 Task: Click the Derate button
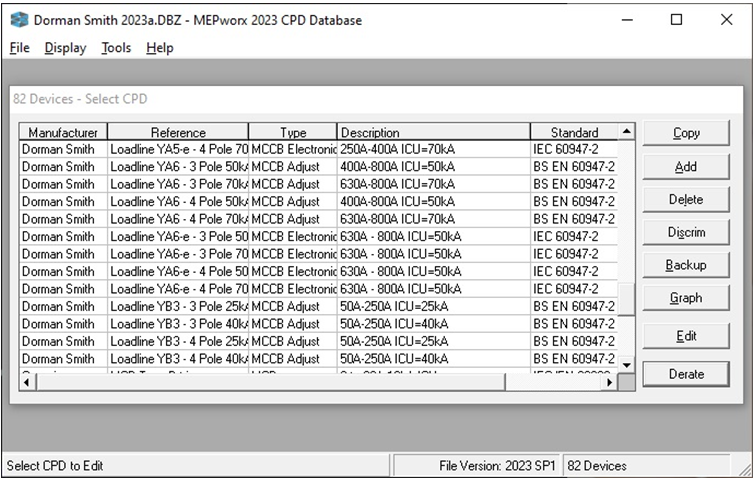tap(686, 374)
